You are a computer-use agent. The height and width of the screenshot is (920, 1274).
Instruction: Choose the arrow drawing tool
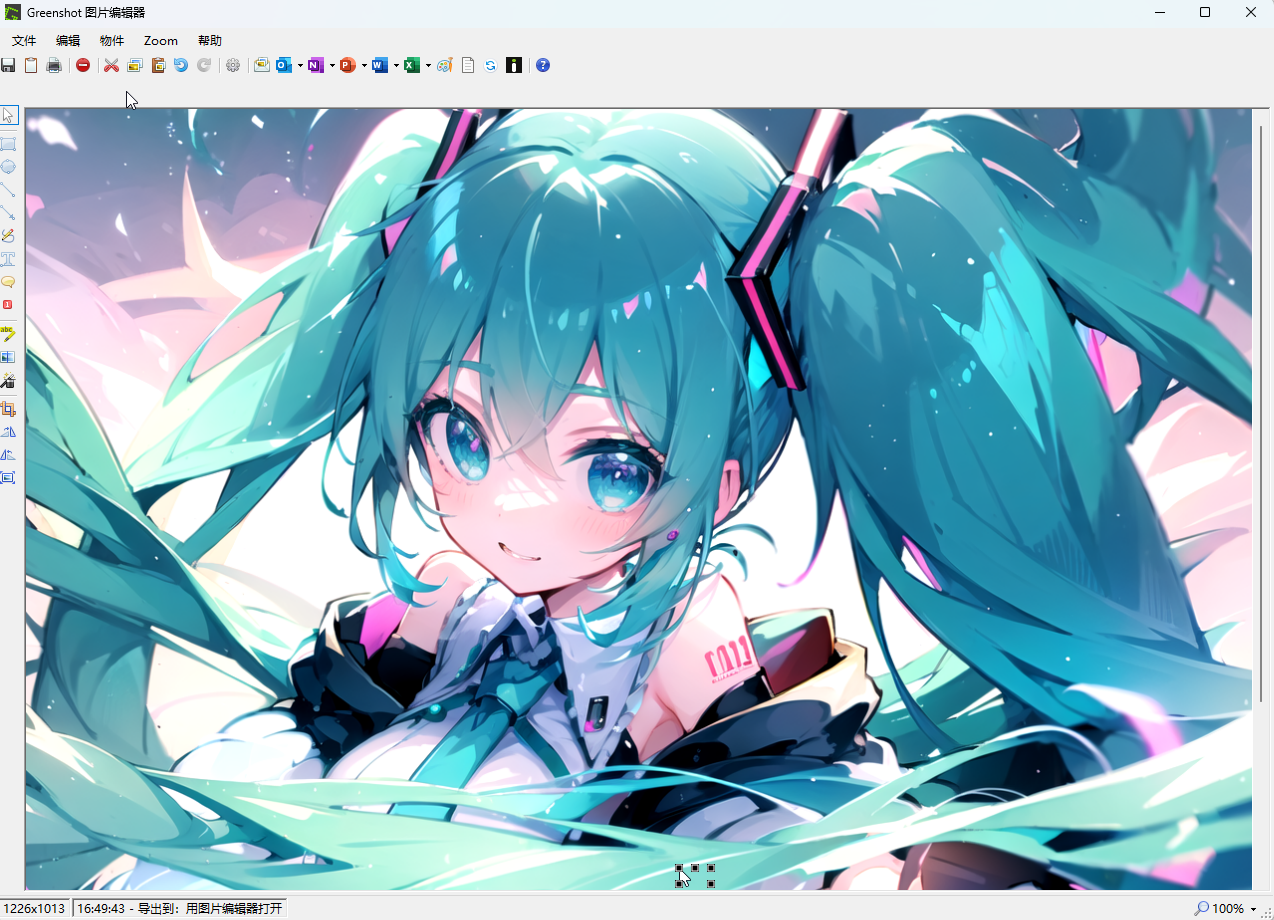tap(8, 213)
